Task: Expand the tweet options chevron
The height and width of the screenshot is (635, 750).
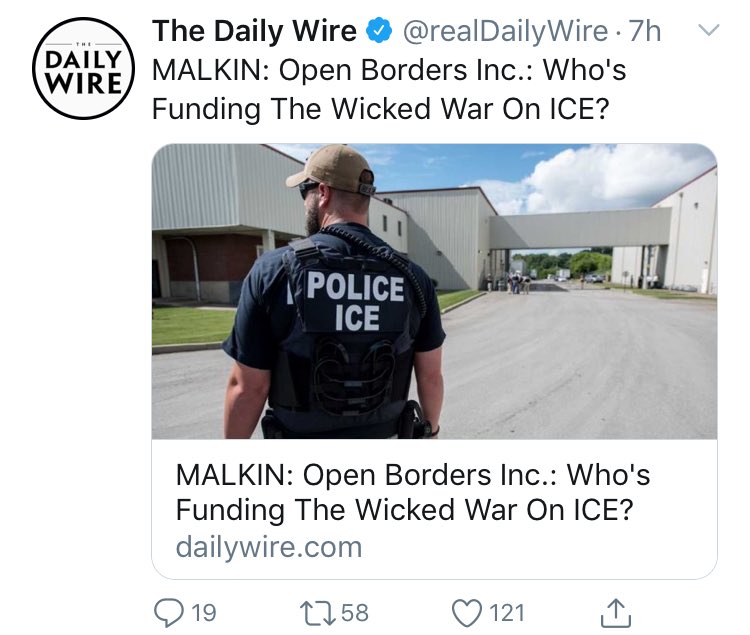Action: (x=708, y=31)
